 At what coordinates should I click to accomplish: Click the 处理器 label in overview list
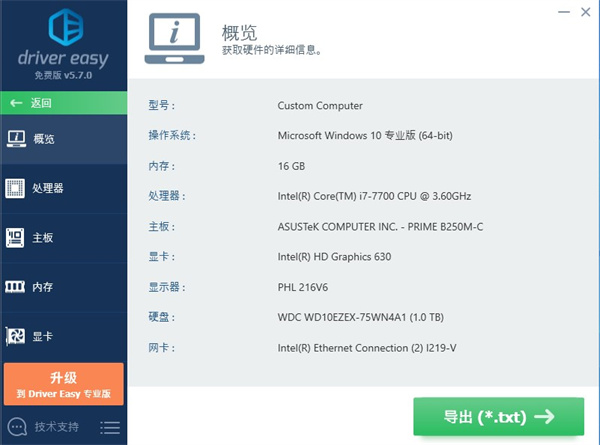[x=167, y=196]
